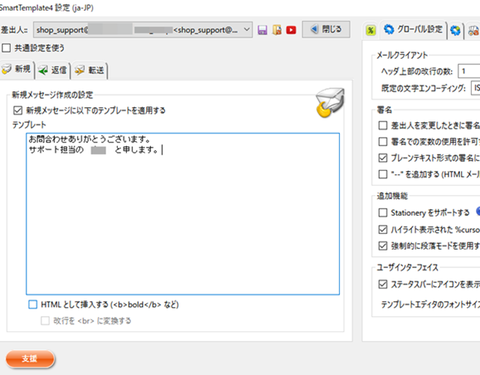
Task: Click the load template file icon
Action: [277, 30]
